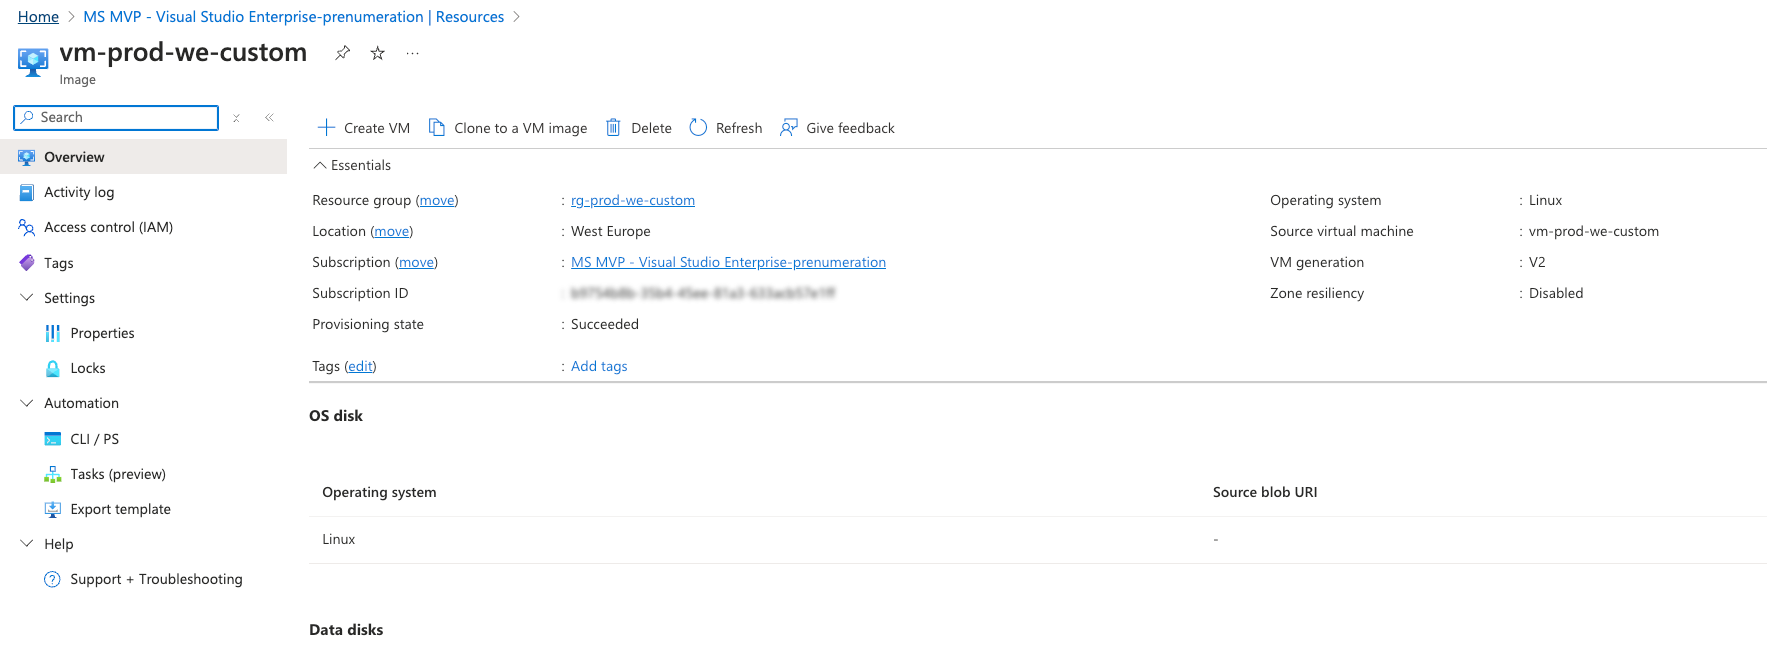Click the magnifier icon in search box

click(28, 117)
